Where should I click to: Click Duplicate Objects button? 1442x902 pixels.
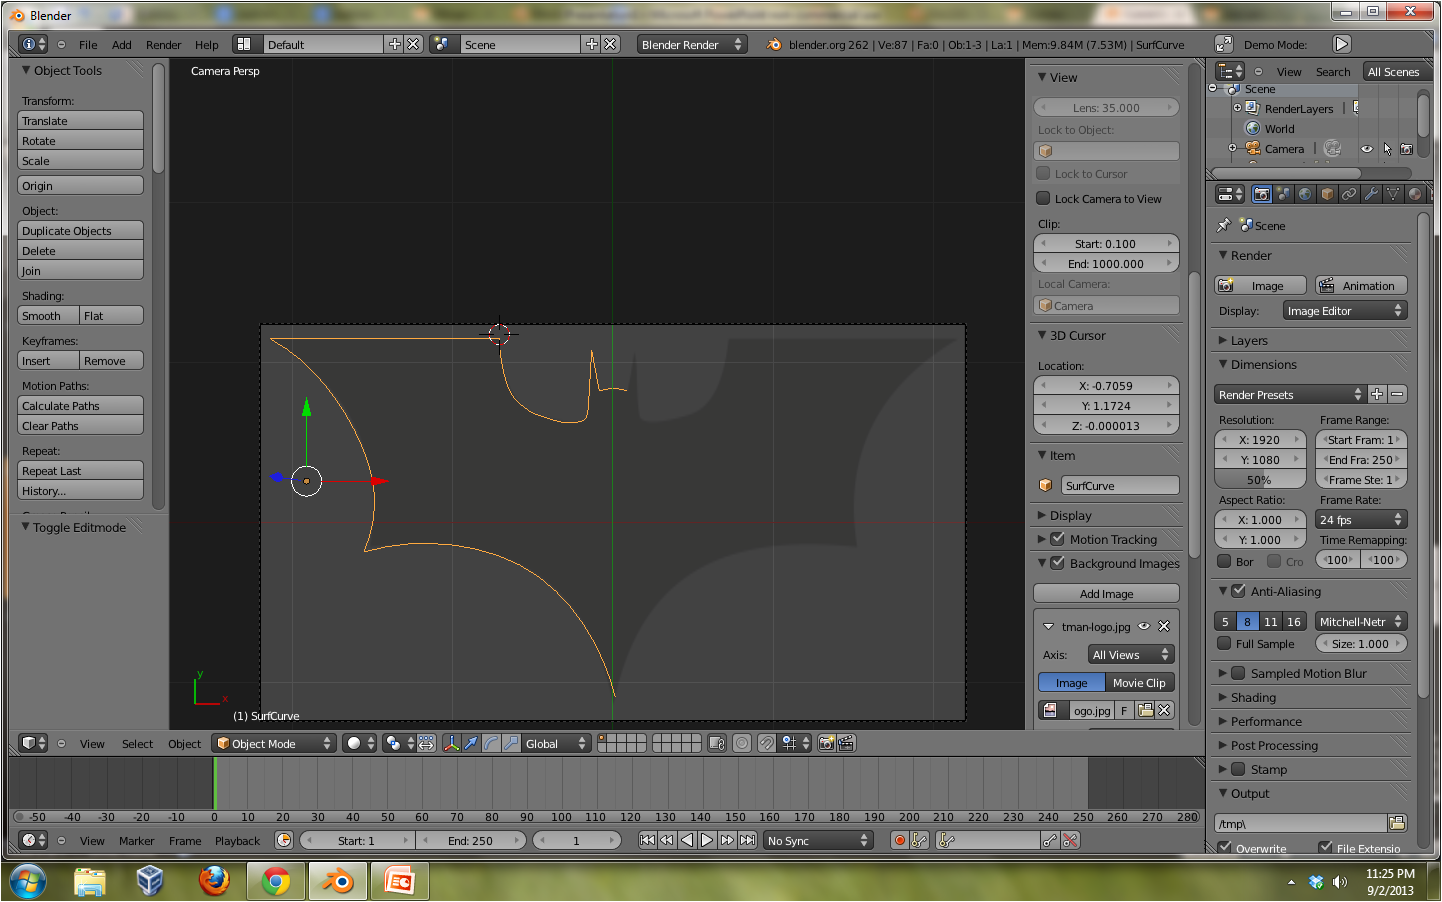pos(80,230)
